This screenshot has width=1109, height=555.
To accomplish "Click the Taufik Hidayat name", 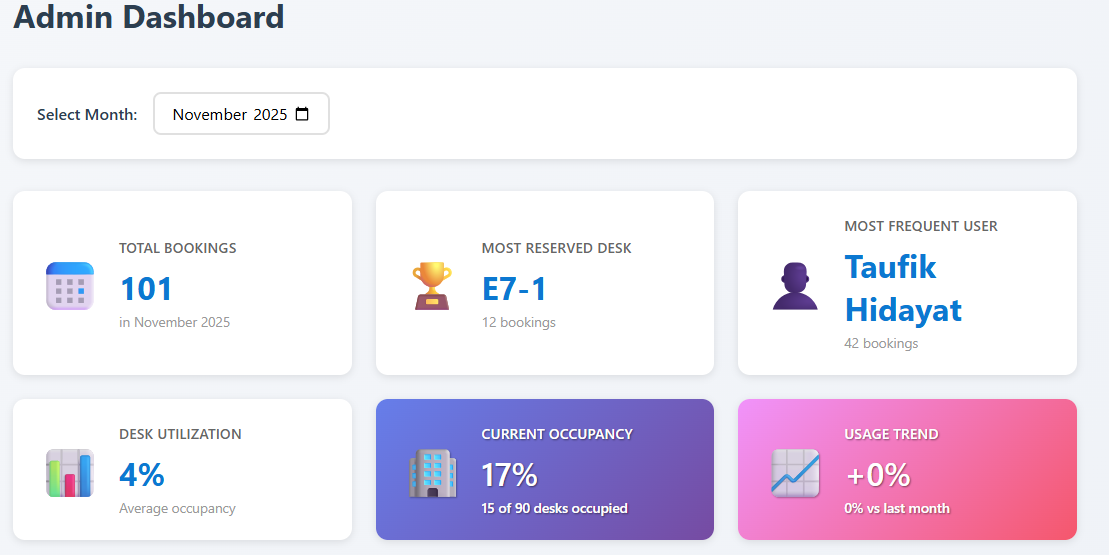I will (x=903, y=288).
